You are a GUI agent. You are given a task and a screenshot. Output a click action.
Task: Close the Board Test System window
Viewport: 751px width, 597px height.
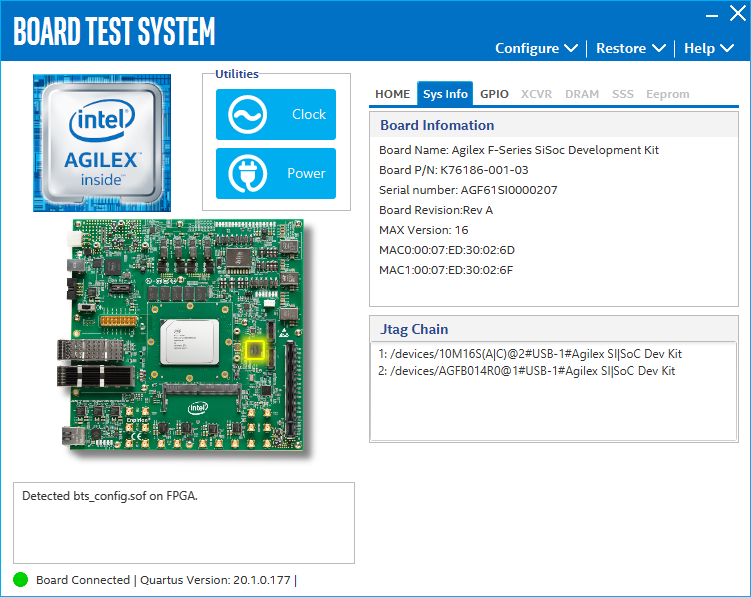738,13
